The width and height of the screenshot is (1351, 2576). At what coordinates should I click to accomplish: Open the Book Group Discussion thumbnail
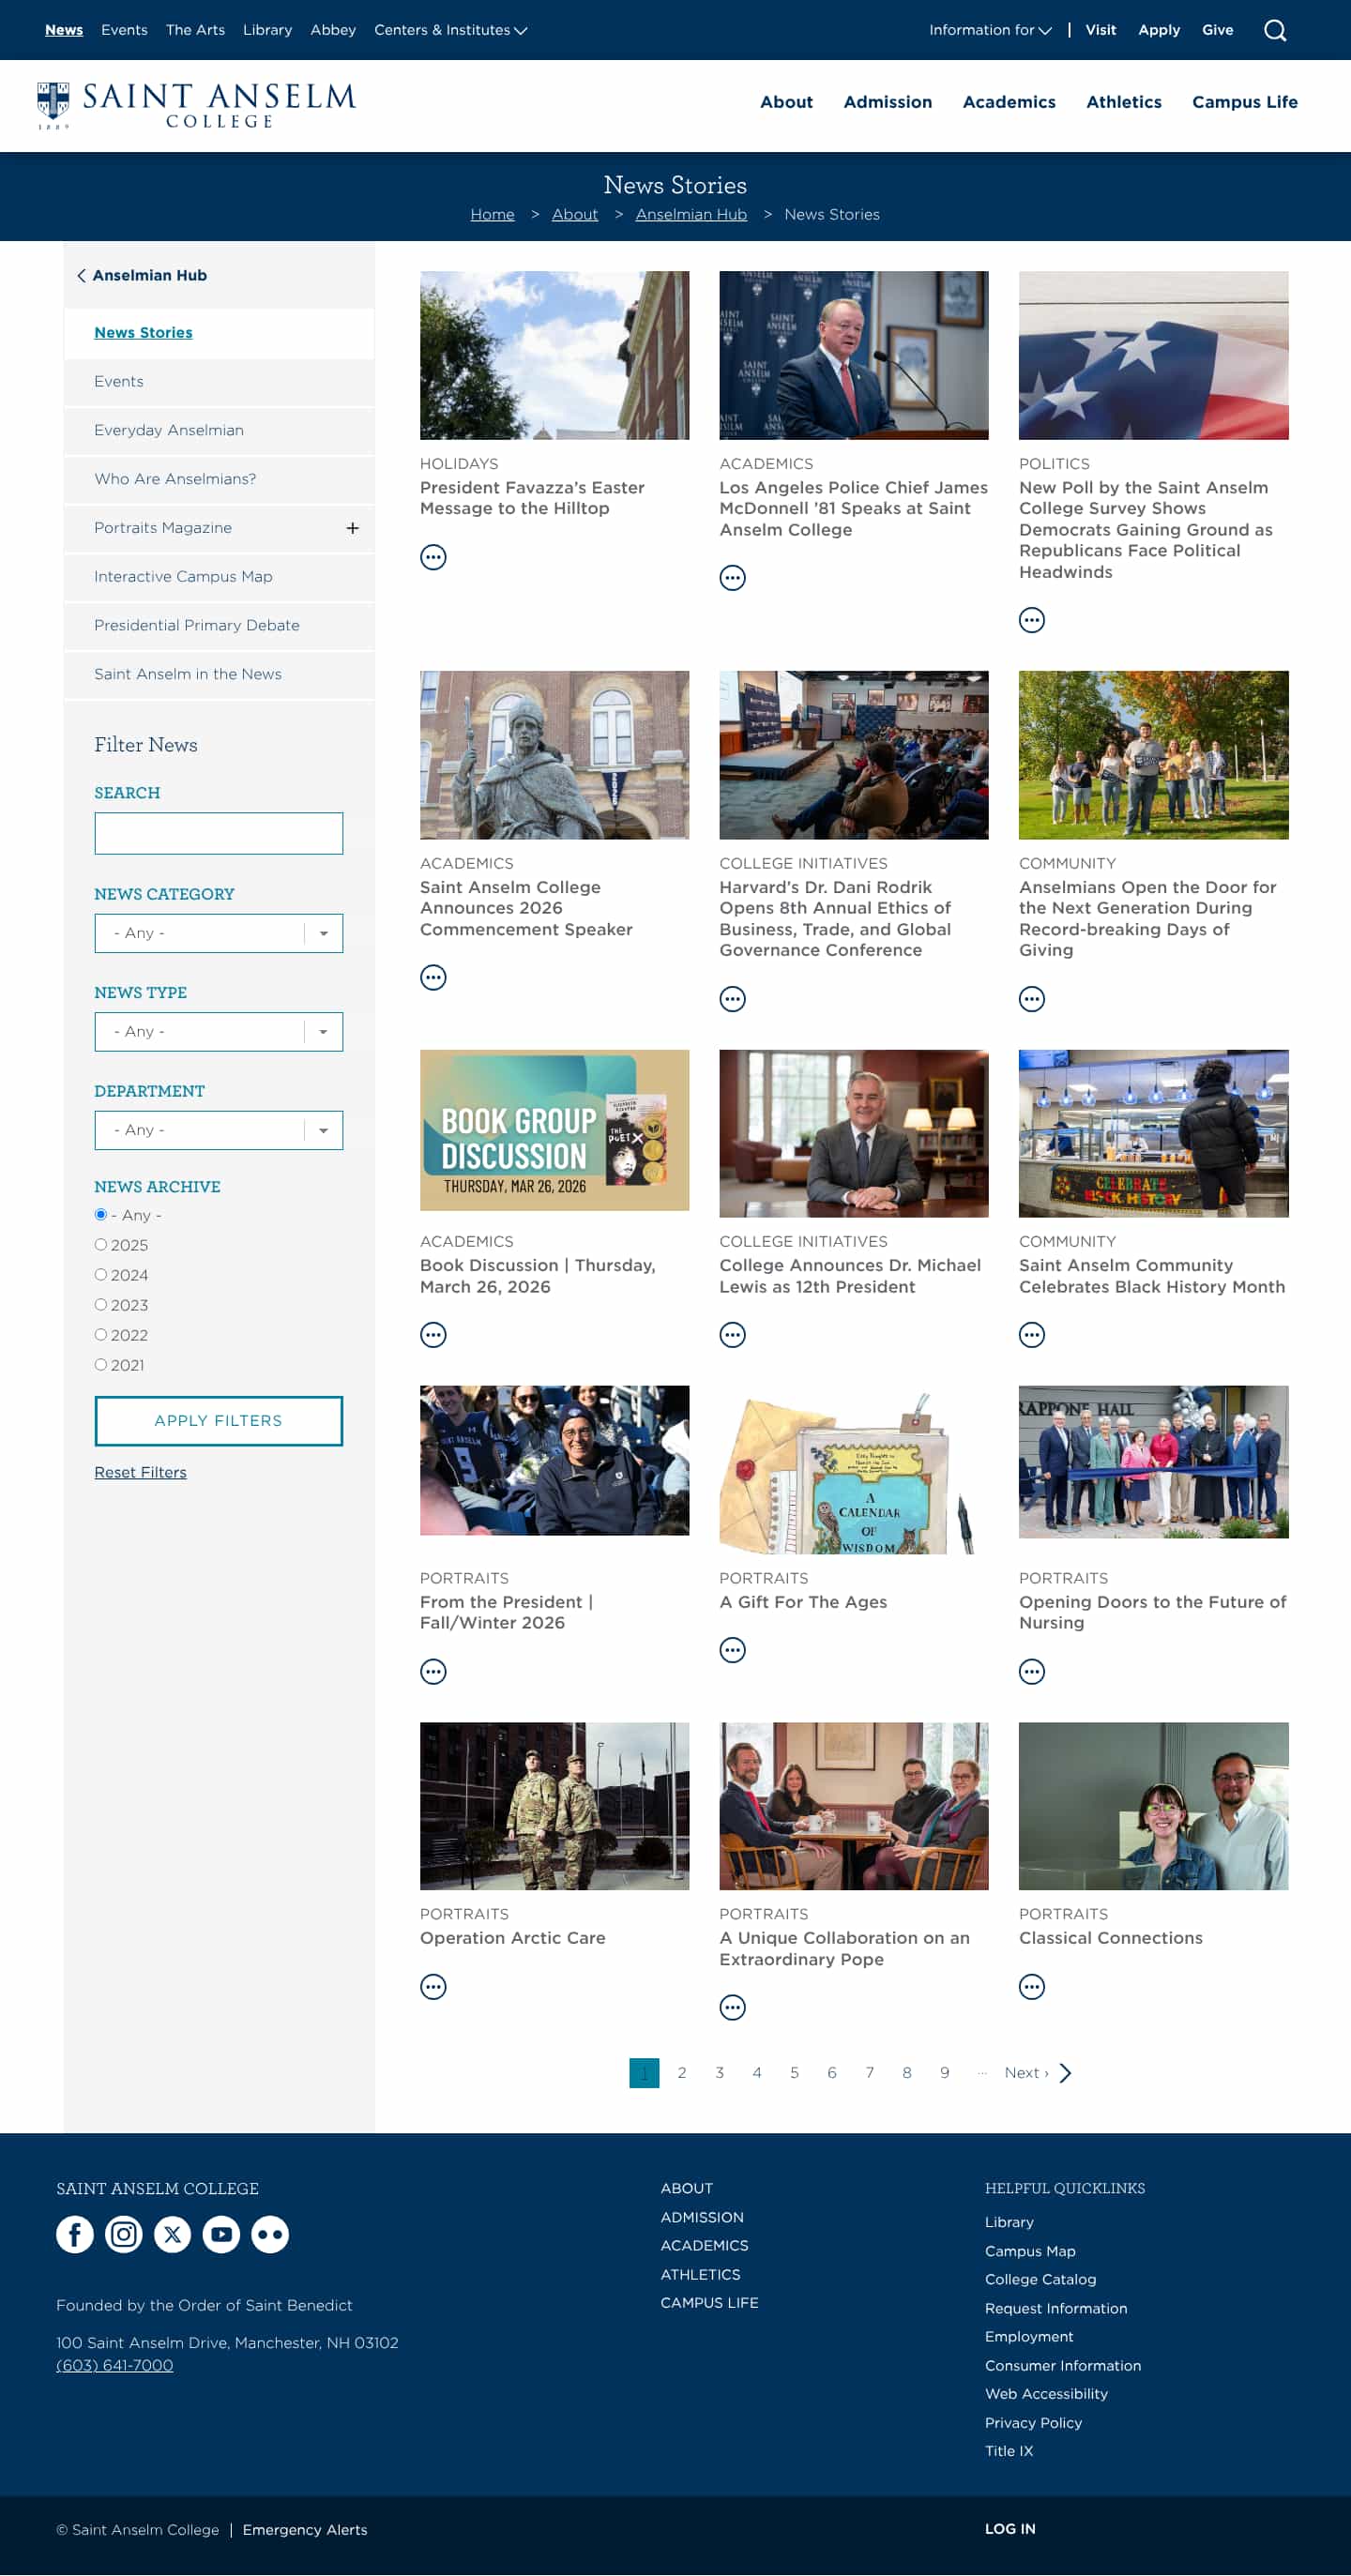[x=554, y=1130]
